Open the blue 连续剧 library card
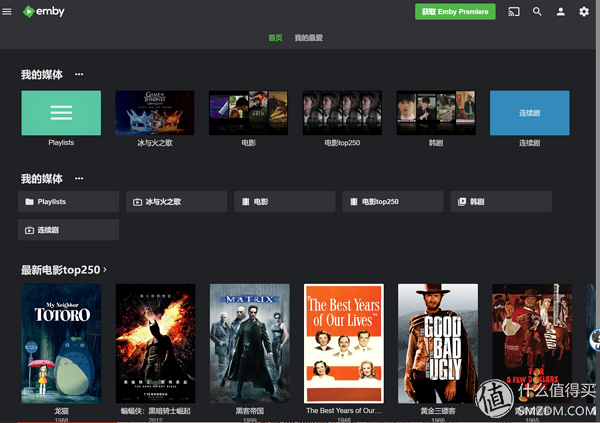Image resolution: width=600 pixels, height=423 pixels. 530,113
